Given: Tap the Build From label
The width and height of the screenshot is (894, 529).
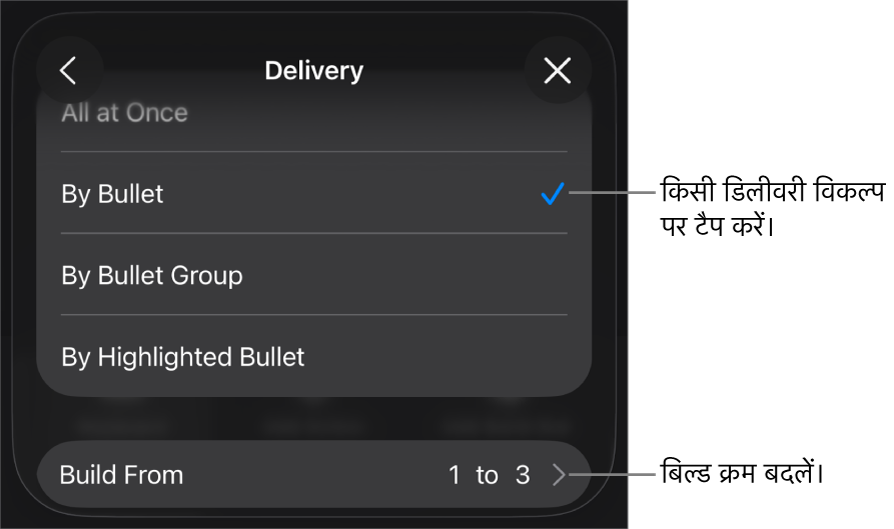Looking at the screenshot, I should [121, 475].
